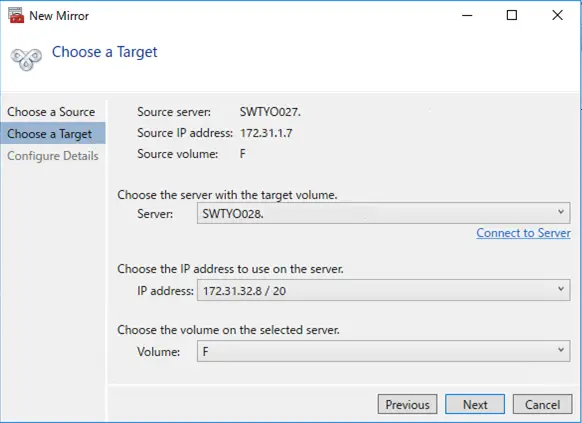Expand the Server dropdown arrow
This screenshot has width=582, height=423.
[x=561, y=212]
